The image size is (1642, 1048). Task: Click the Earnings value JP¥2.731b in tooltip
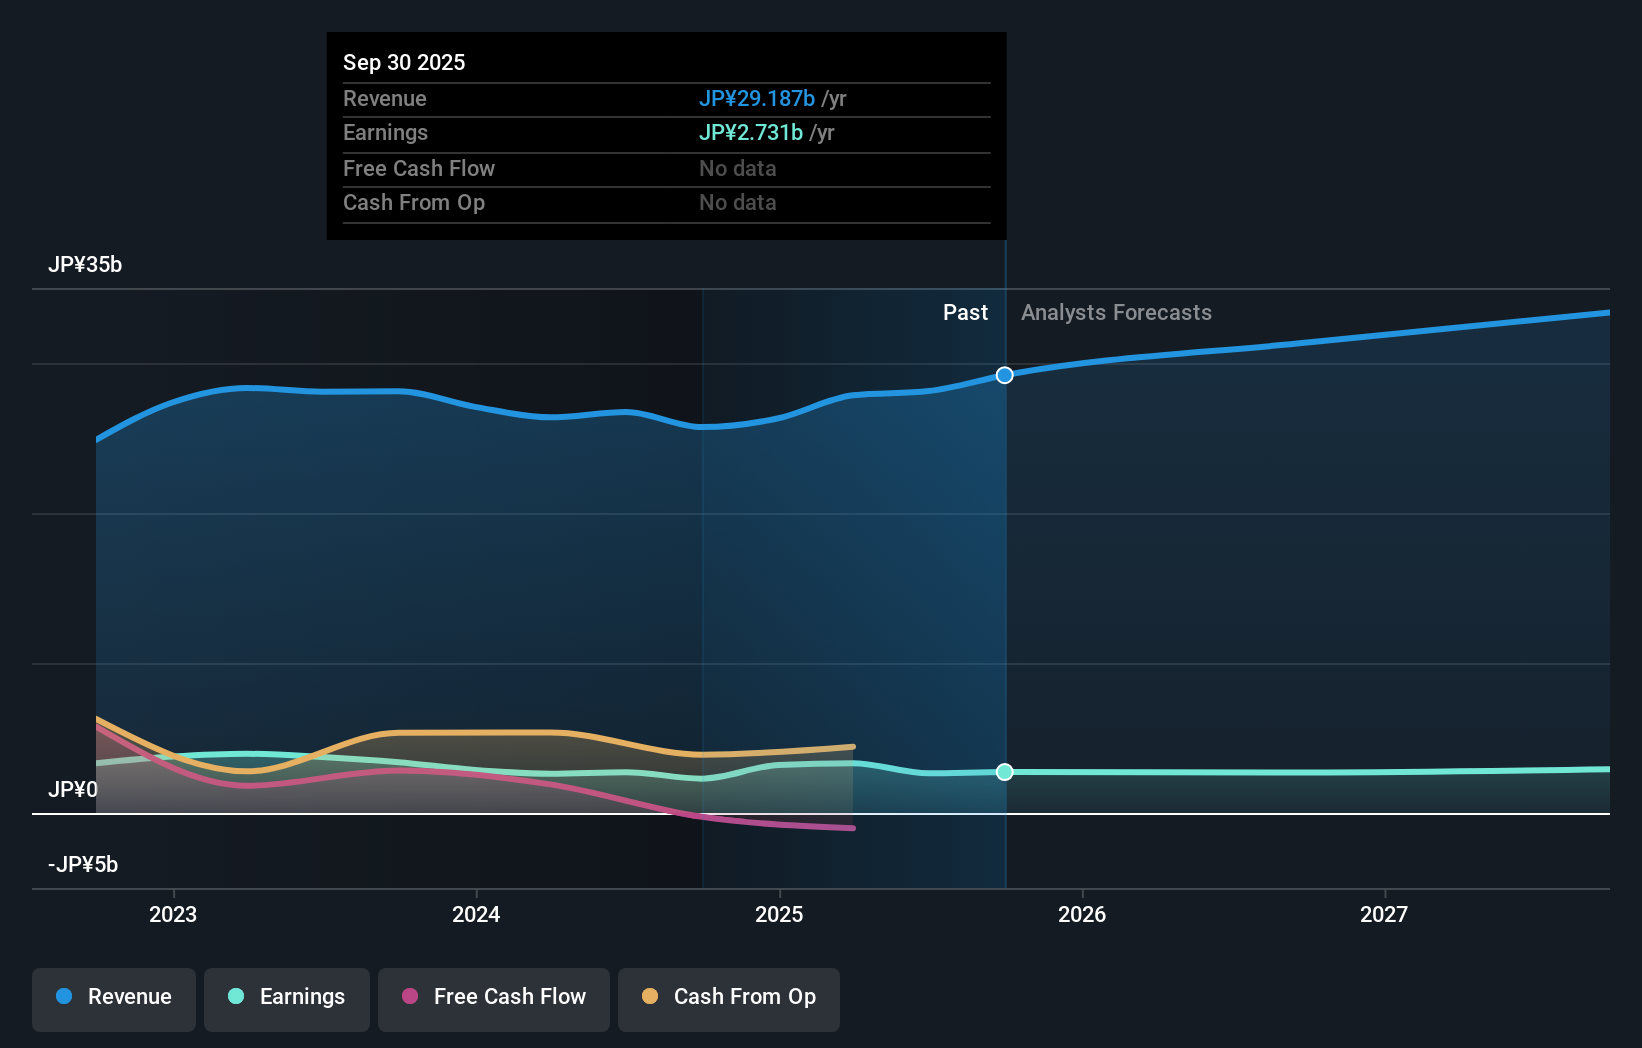click(x=750, y=132)
